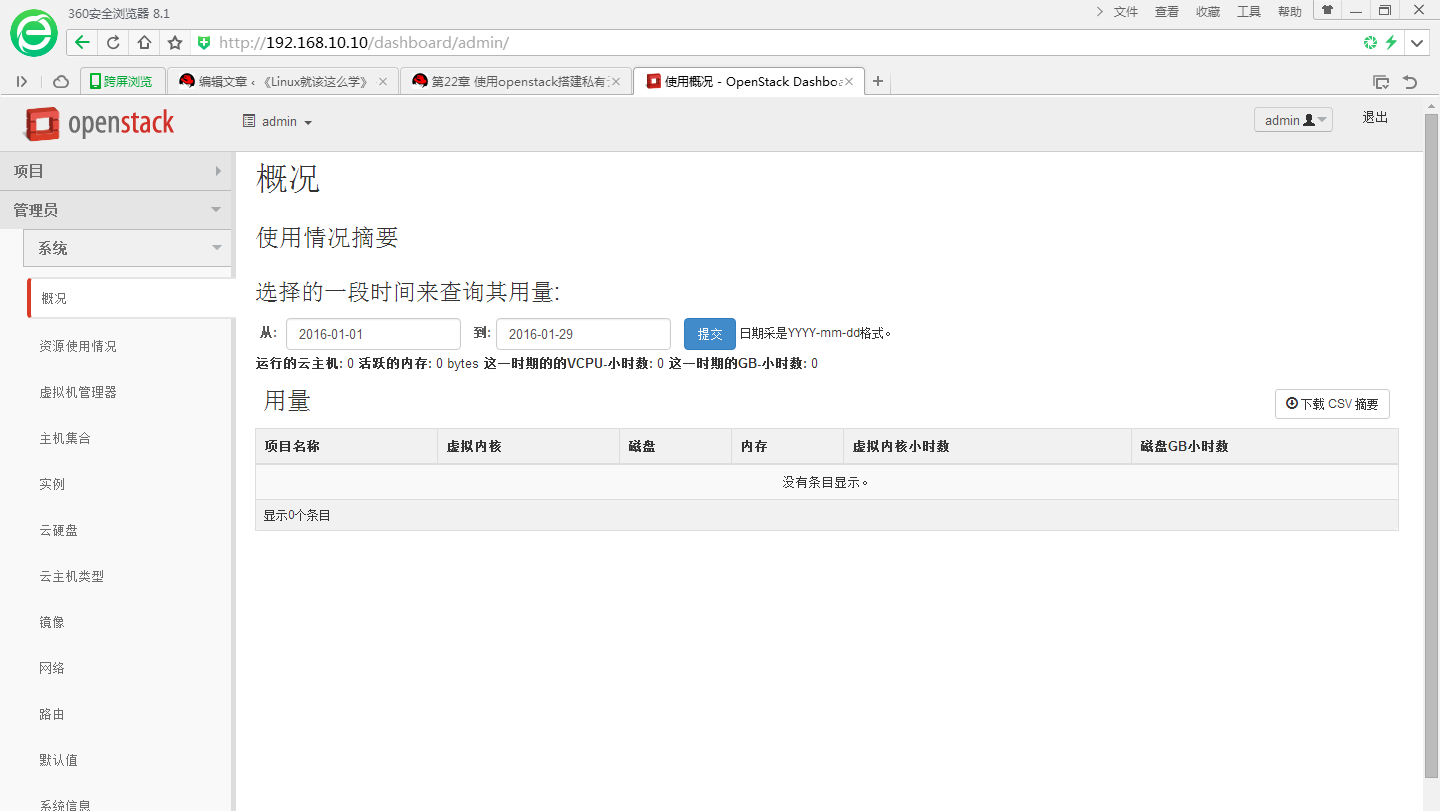The height and width of the screenshot is (811, 1440).
Task: Open 镜像 in the sidebar
Action: coord(52,622)
